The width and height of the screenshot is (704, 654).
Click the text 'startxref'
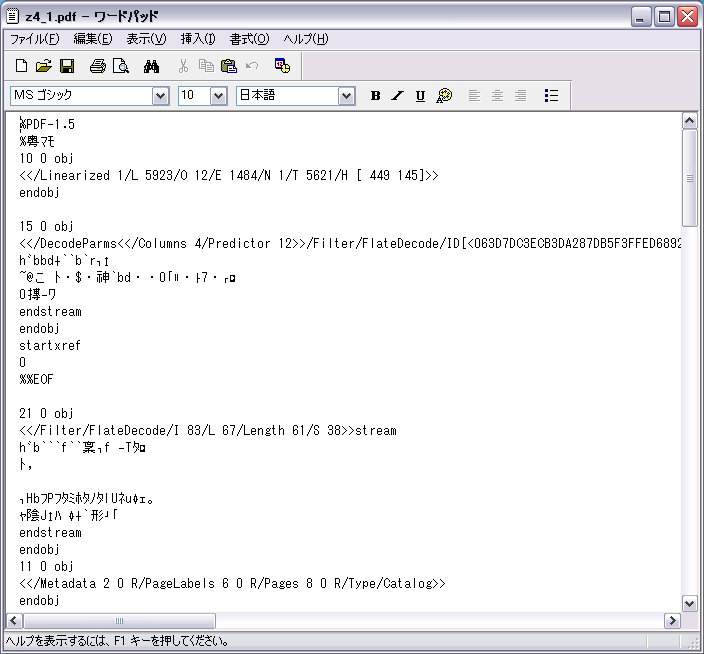pyautogui.click(x=50, y=346)
